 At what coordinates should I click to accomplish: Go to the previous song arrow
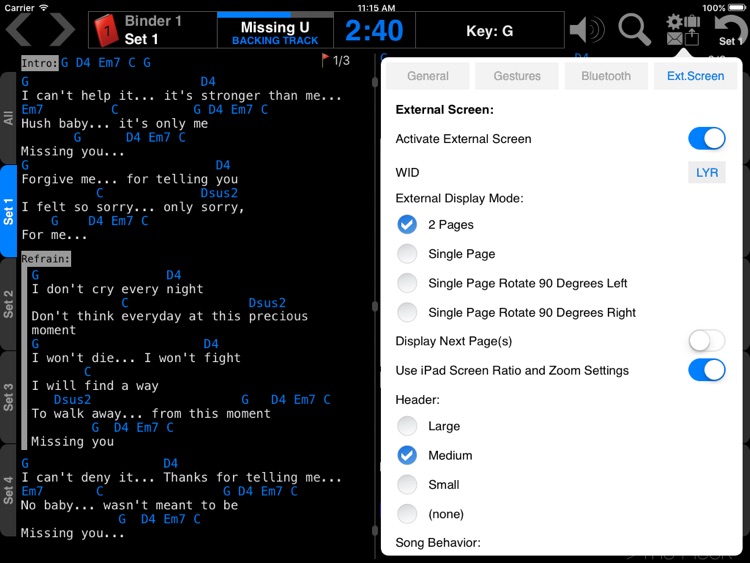[x=18, y=29]
